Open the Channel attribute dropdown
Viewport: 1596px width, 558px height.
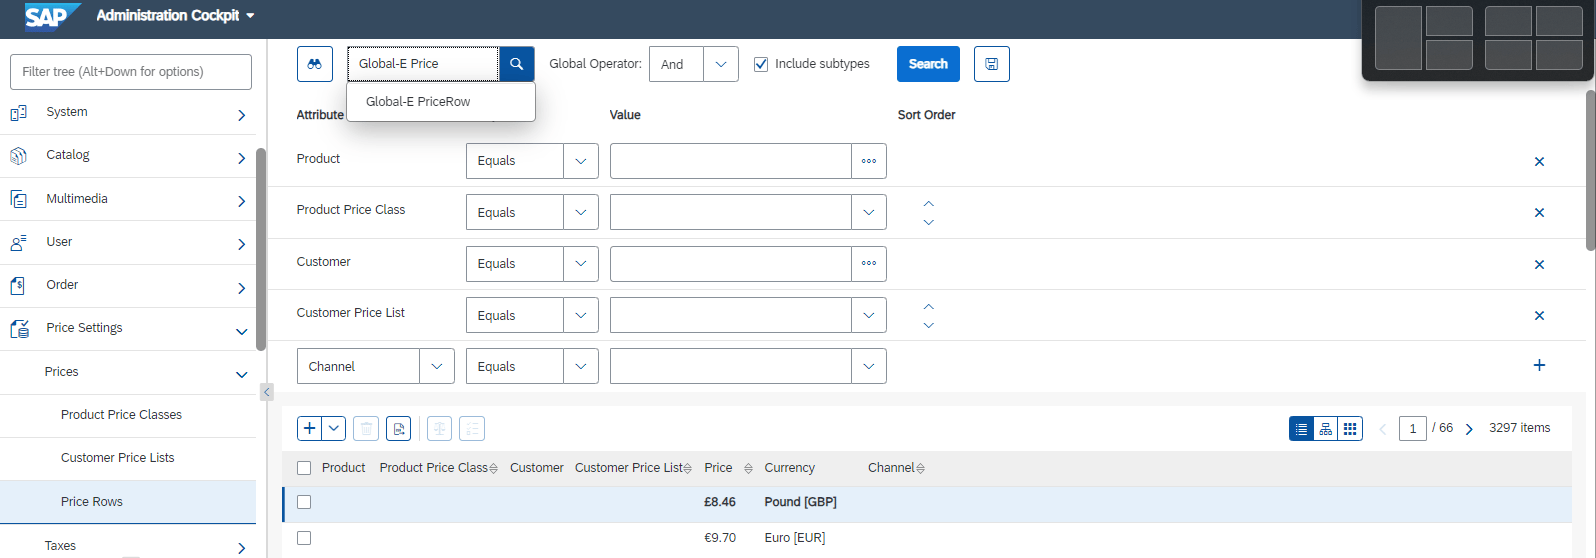(x=375, y=366)
